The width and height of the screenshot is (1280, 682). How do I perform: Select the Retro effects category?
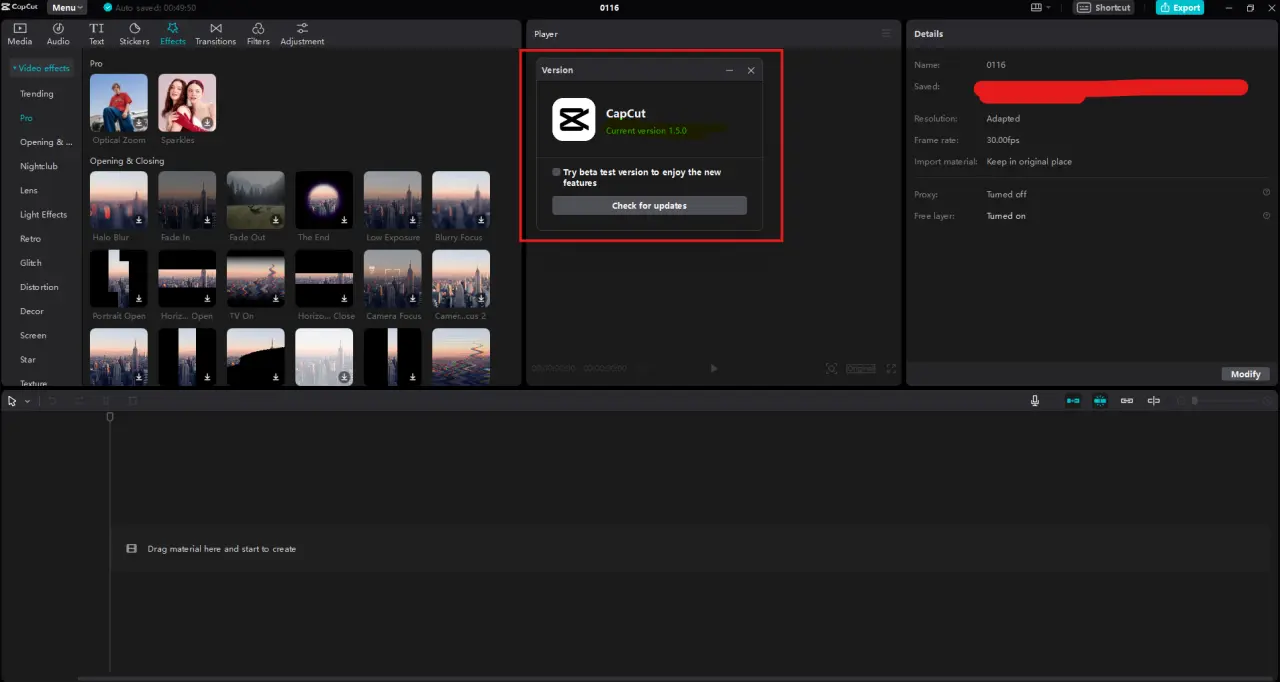[31, 239]
